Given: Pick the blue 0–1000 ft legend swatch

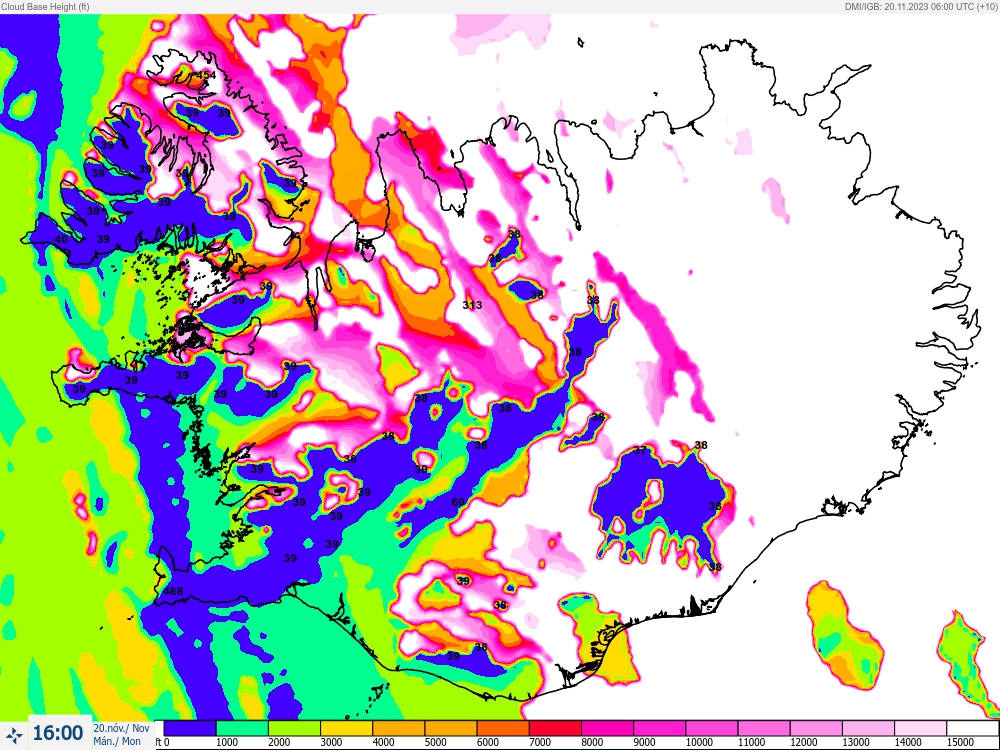Looking at the screenshot, I should pos(189,728).
